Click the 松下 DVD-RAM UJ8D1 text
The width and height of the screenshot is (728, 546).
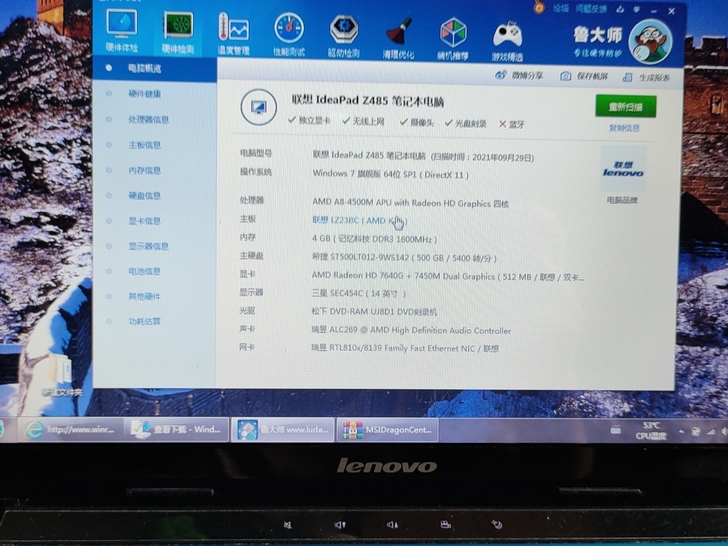click(x=374, y=312)
